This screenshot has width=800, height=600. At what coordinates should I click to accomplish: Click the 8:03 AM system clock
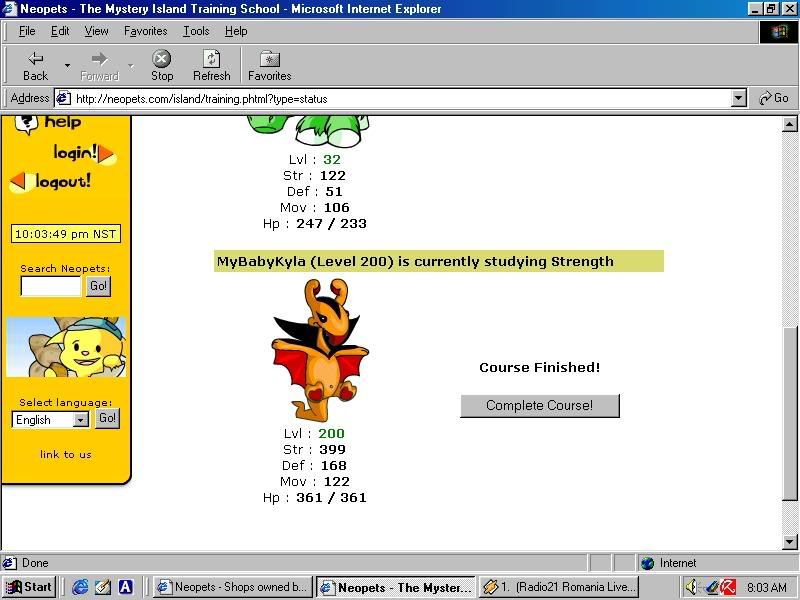[x=767, y=587]
